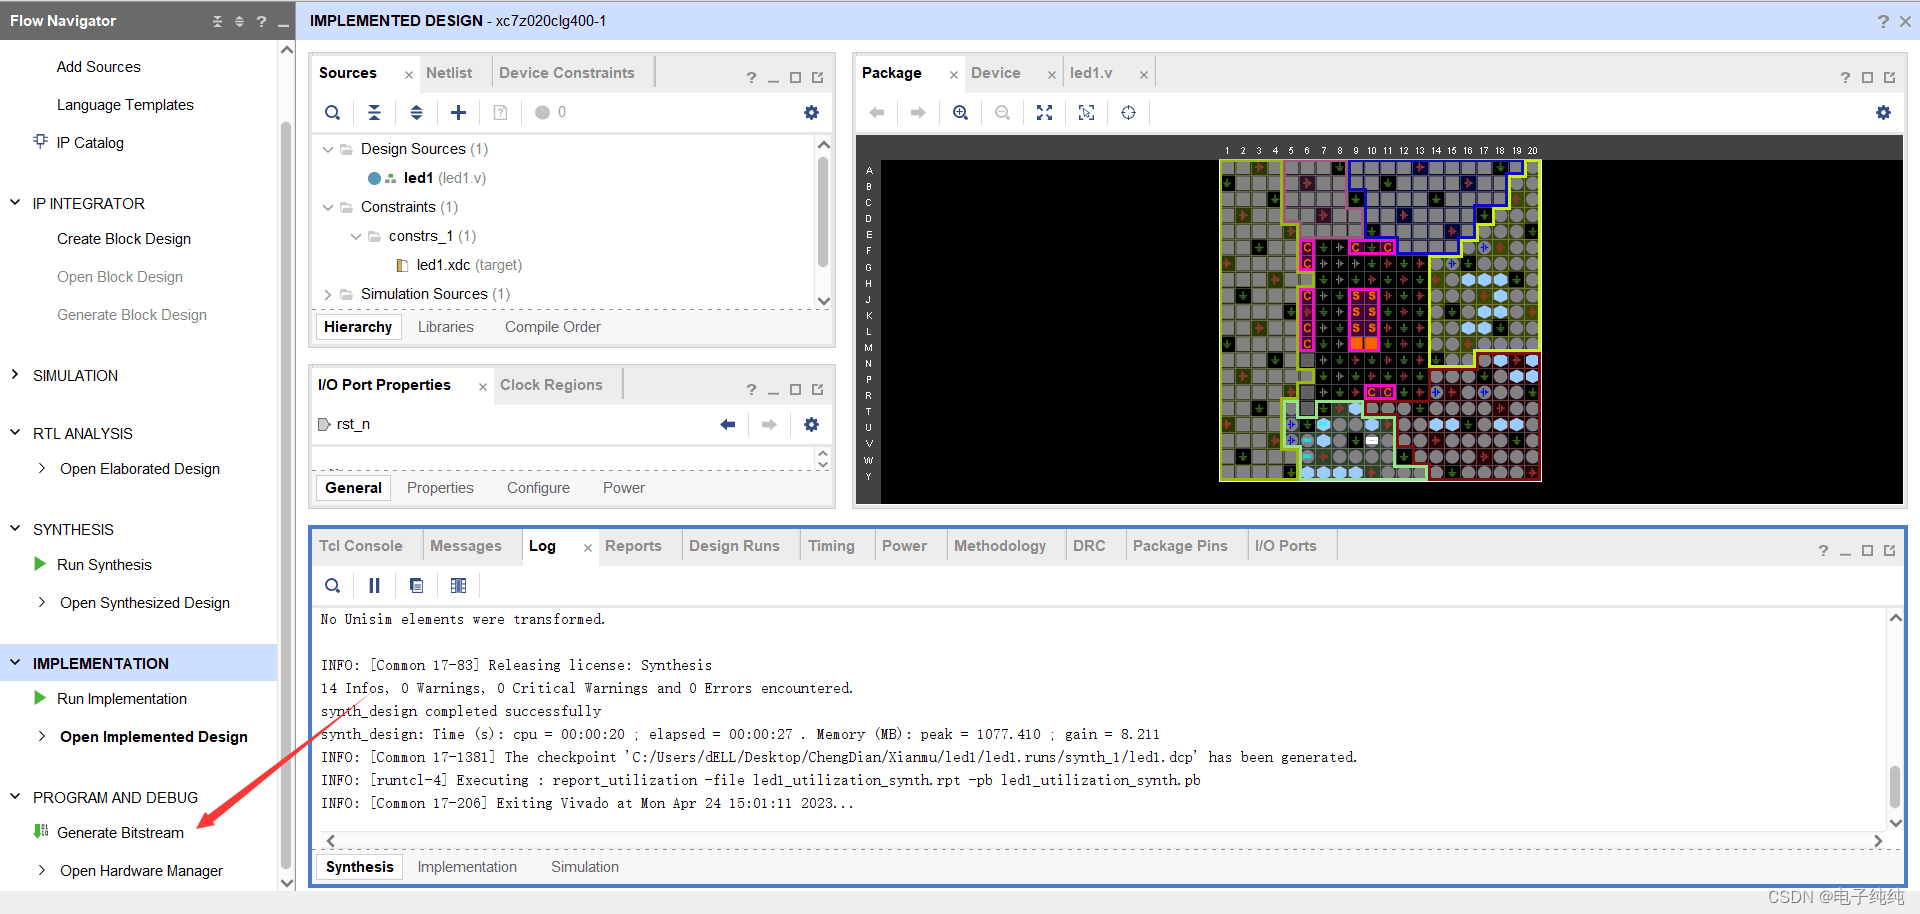Expand the SIMULATION section
The image size is (1920, 914).
[15, 375]
